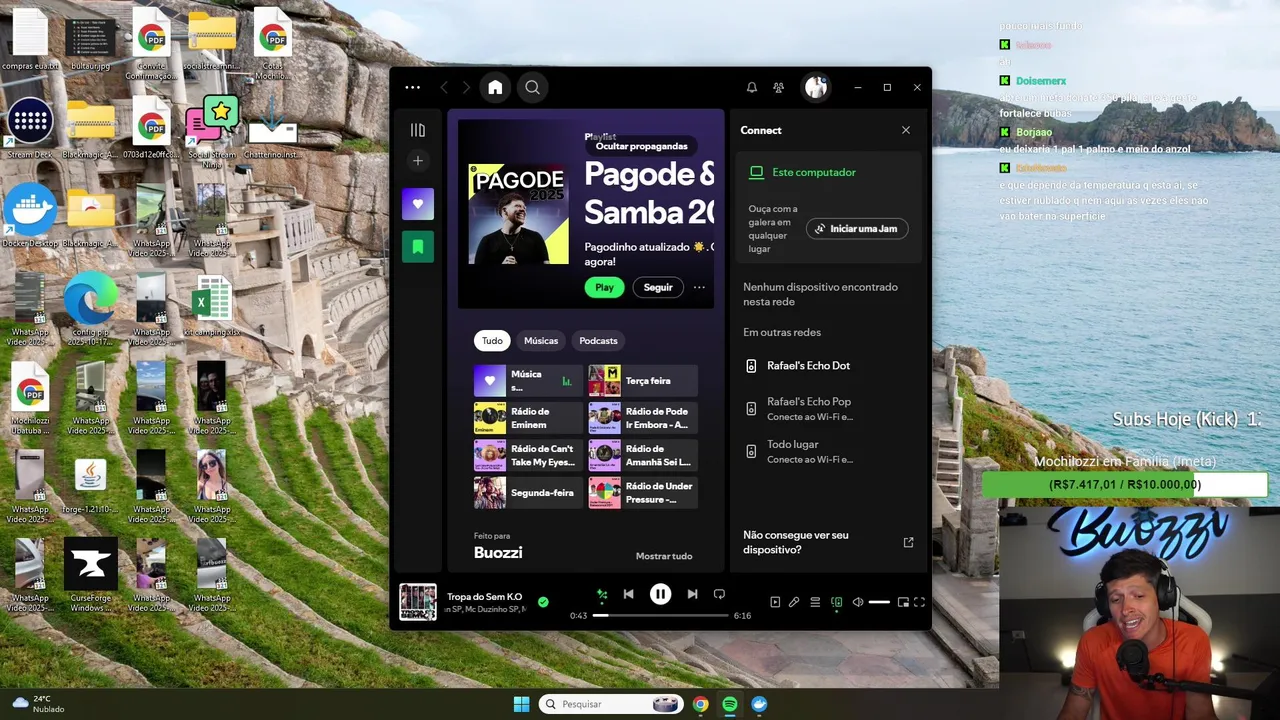The image size is (1280, 720).
Task: Click taskbar Pesquisar search box
Action: [611, 704]
